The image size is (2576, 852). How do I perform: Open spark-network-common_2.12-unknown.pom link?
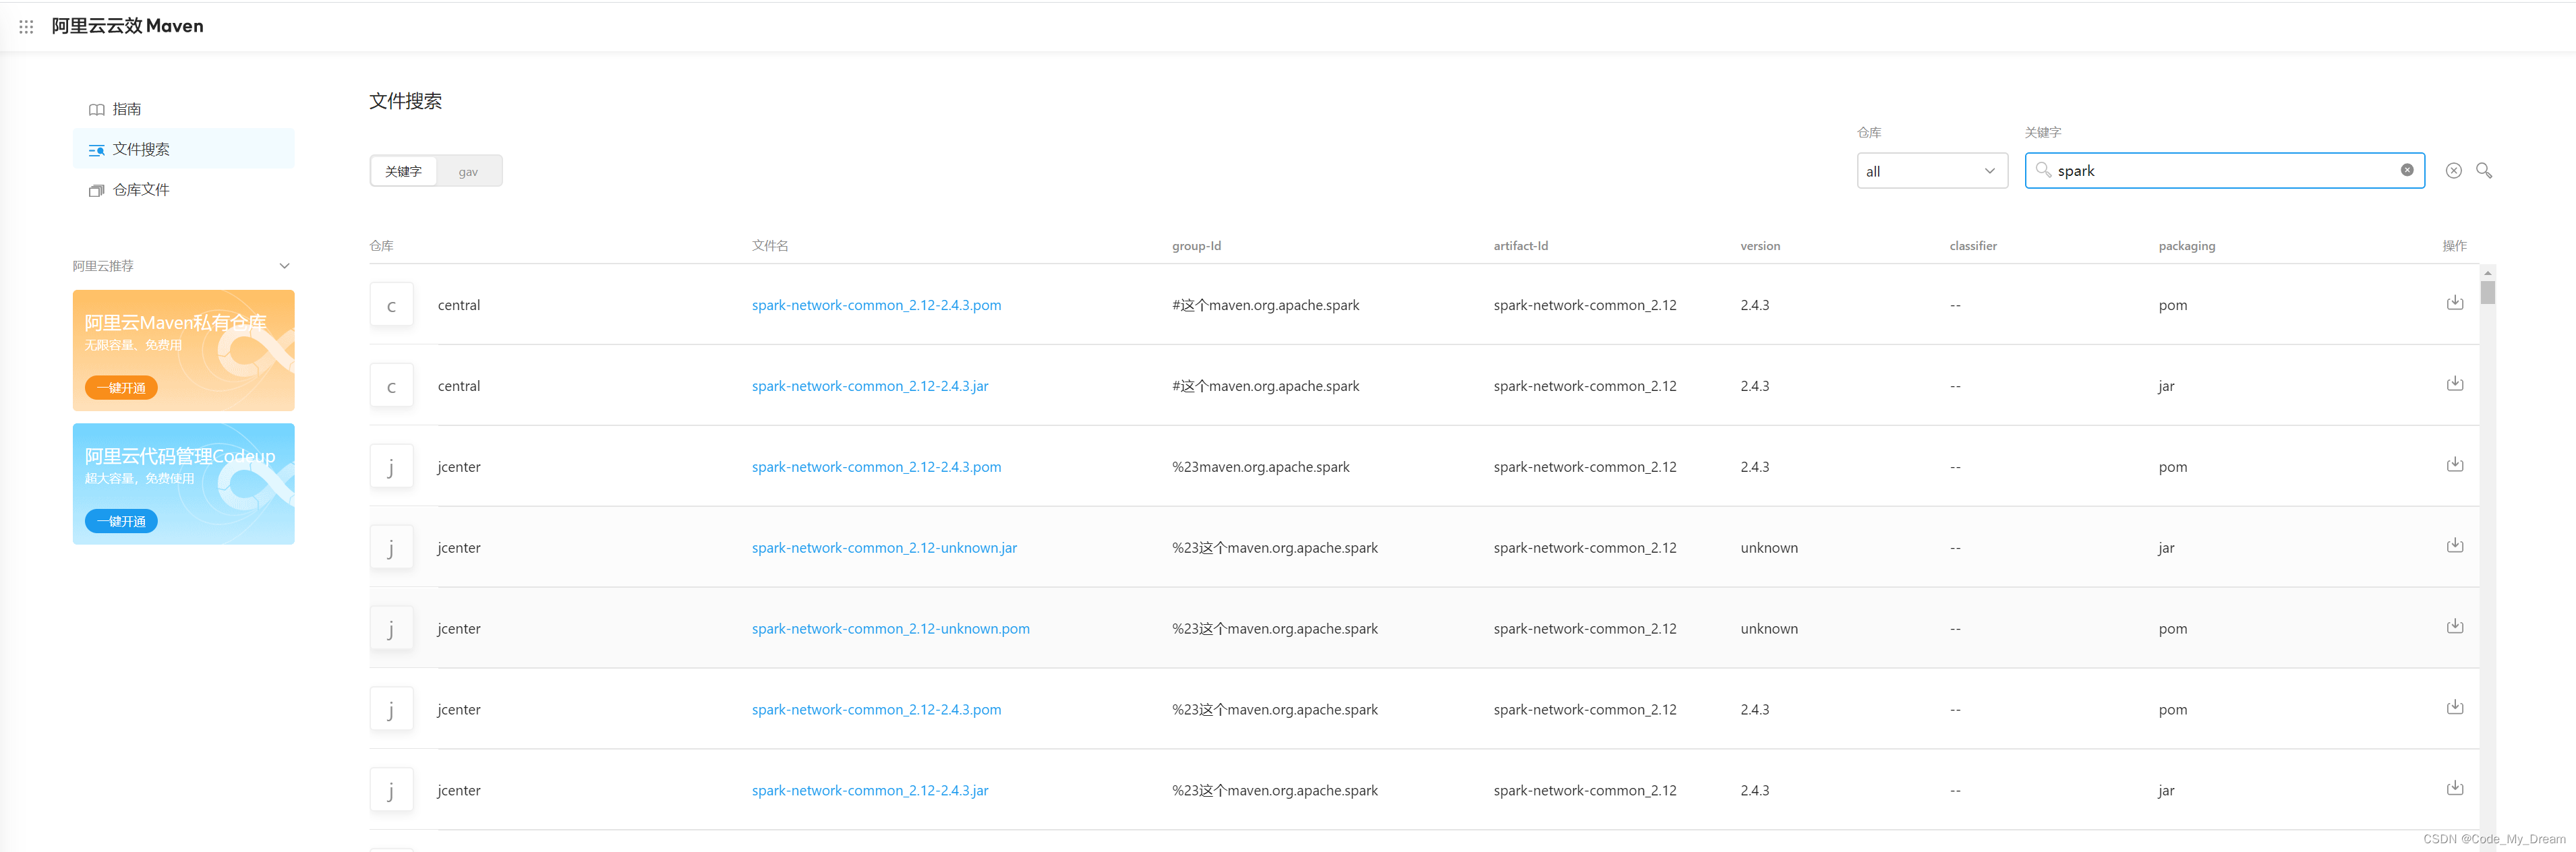[890, 629]
